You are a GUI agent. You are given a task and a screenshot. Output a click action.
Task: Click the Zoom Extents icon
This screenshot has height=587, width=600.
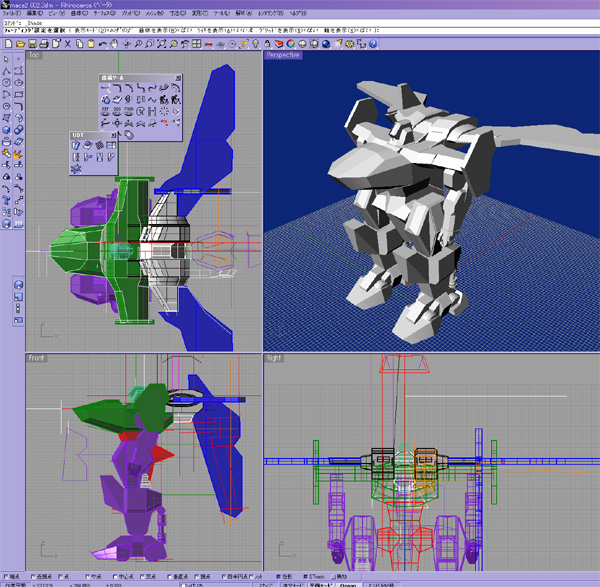tap(161, 44)
